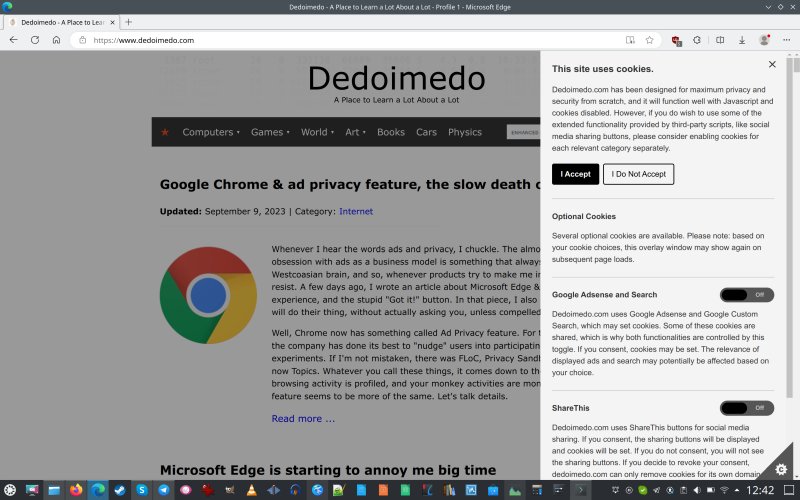Click the Chrome logo article image
800x500 pixels.
click(x=208, y=295)
